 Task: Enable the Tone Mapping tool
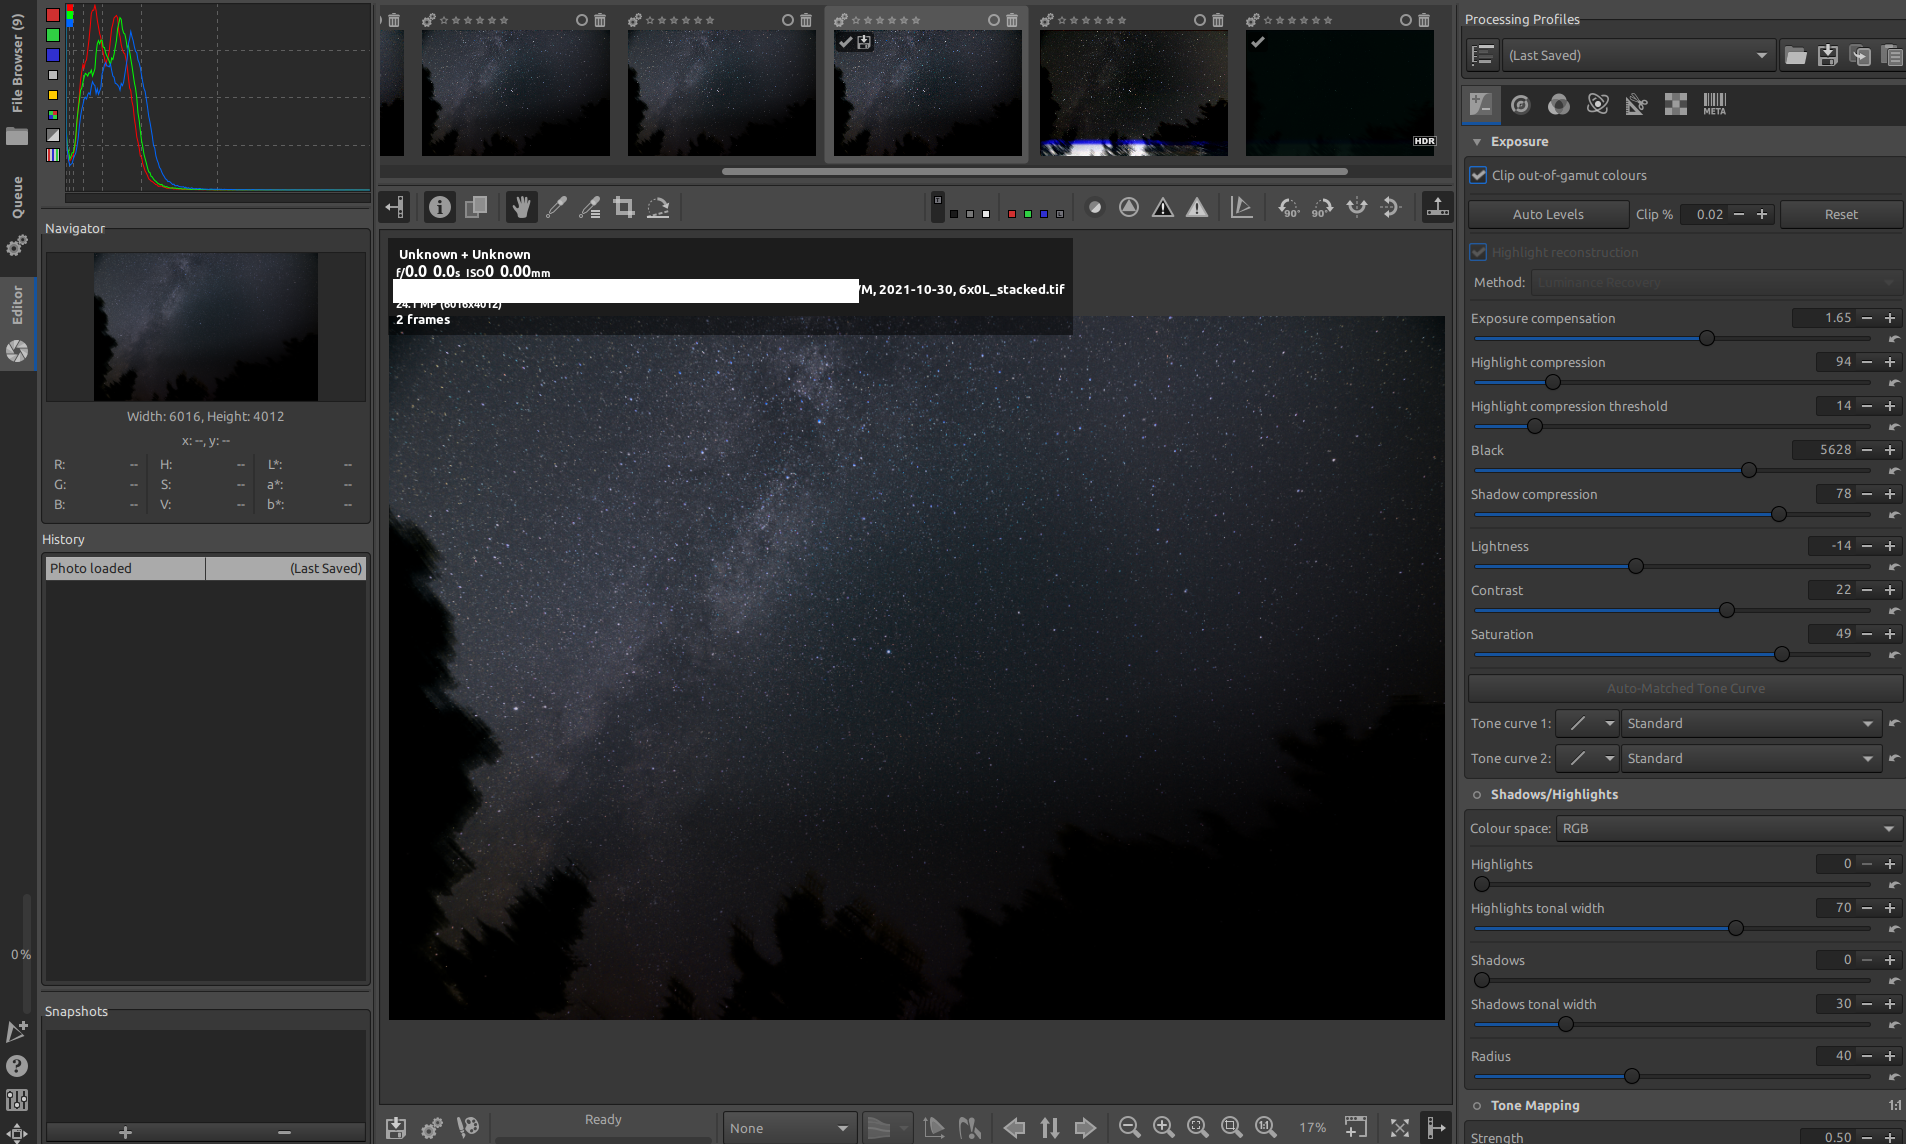(1477, 1106)
